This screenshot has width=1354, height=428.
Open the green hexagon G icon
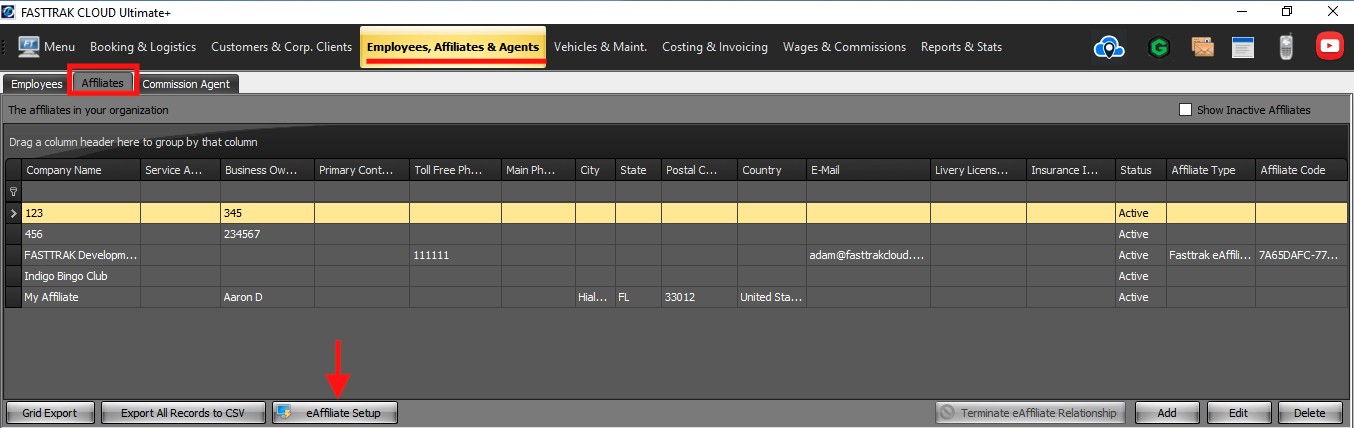tap(1160, 47)
